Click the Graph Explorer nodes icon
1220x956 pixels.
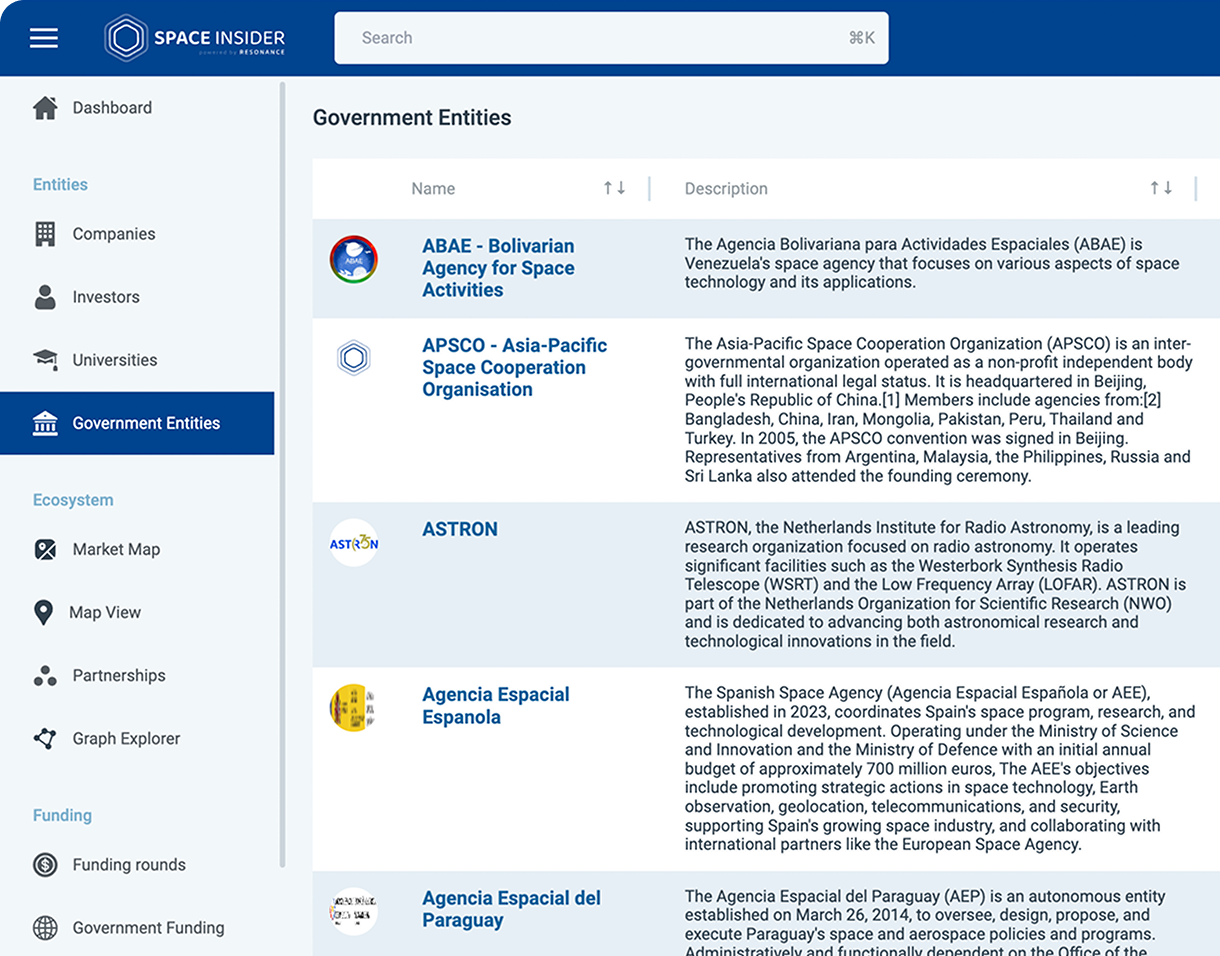click(x=45, y=739)
